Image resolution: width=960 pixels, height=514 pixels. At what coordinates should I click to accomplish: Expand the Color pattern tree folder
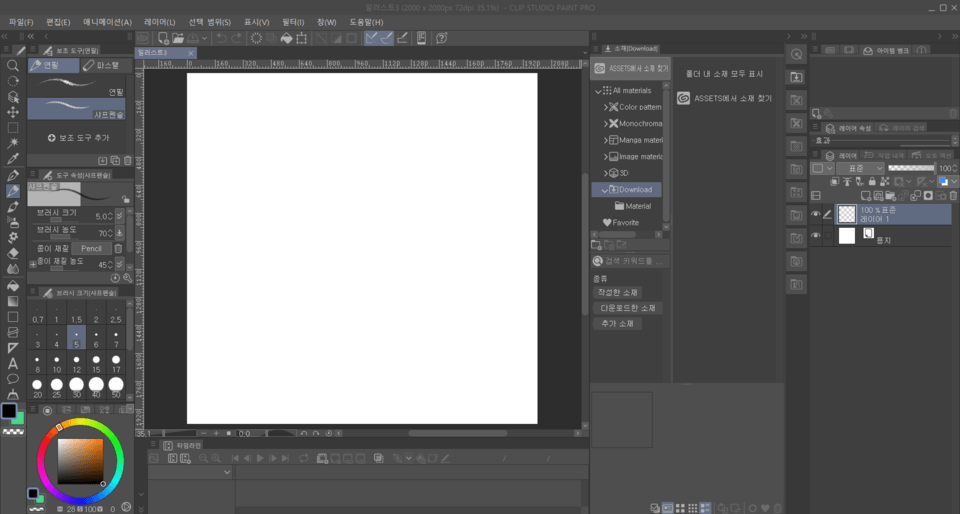pos(606,107)
